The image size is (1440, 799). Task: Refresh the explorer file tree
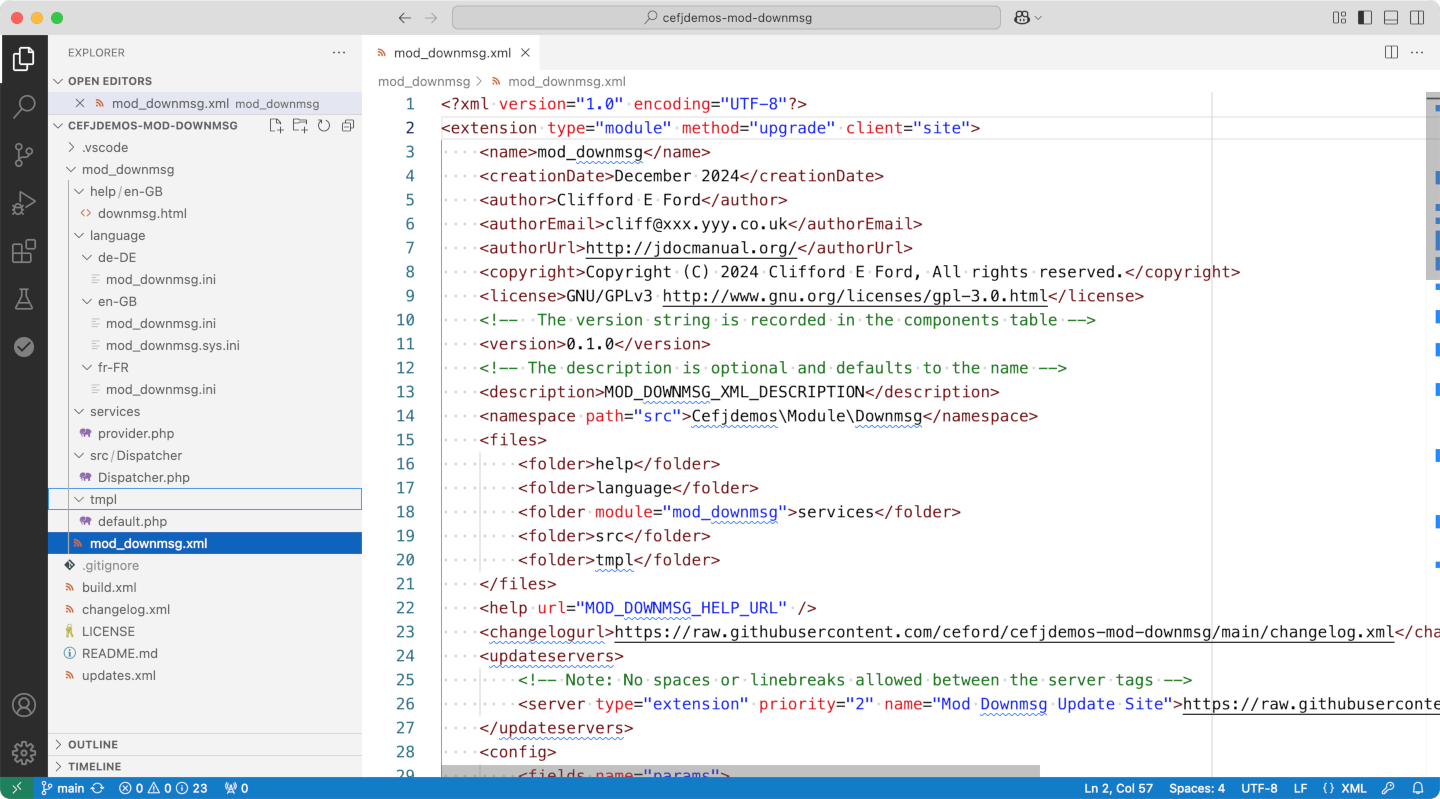click(x=324, y=126)
